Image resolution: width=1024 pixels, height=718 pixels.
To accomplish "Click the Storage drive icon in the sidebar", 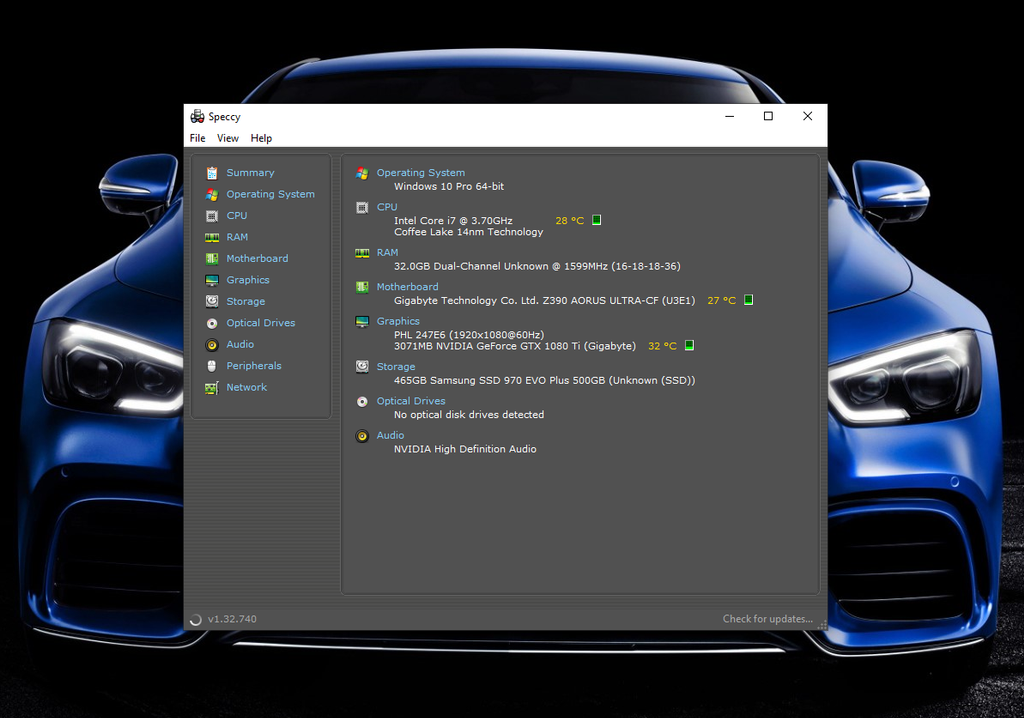I will 212,302.
